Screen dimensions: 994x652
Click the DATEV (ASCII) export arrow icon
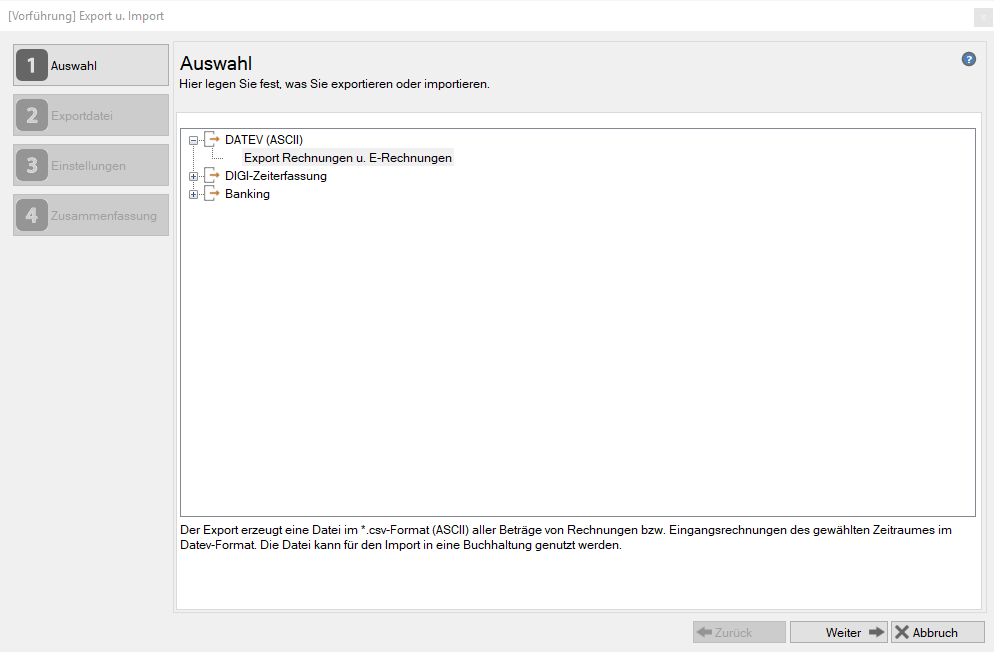click(212, 140)
